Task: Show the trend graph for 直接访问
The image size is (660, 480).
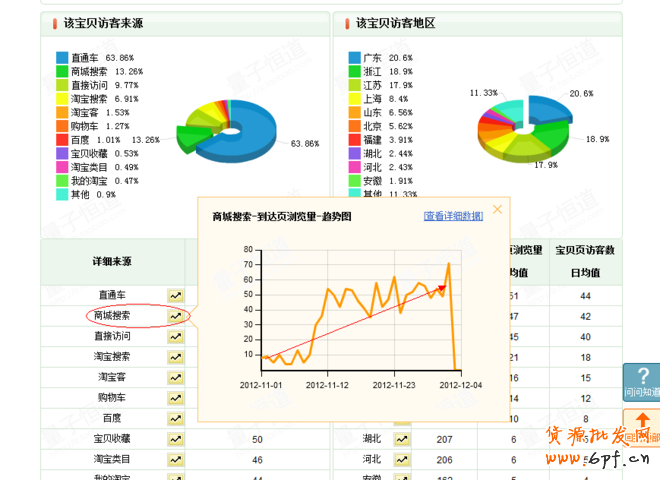Action: tap(176, 336)
